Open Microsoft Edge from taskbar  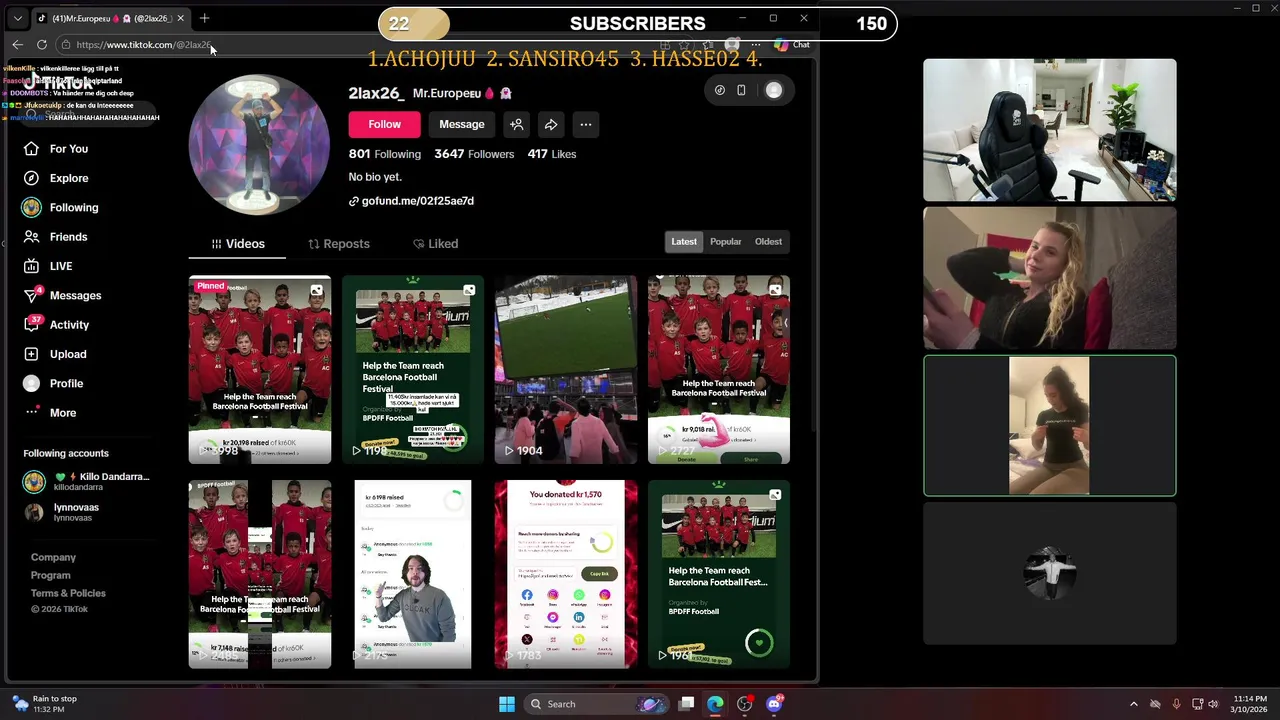tap(715, 704)
